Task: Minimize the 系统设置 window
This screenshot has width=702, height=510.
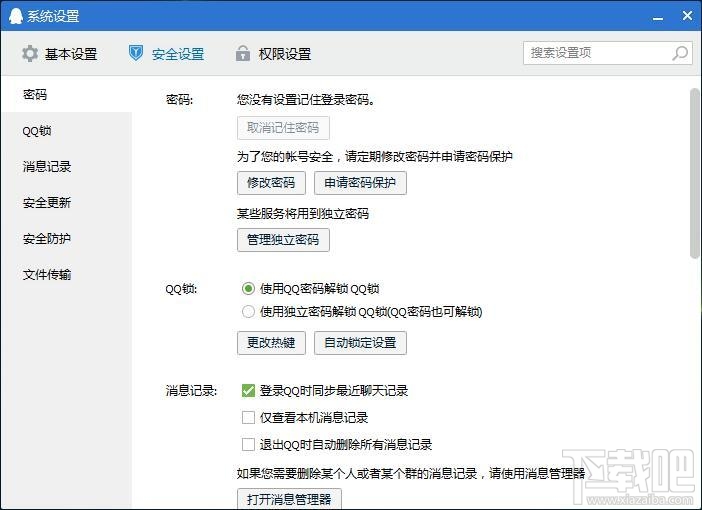Action: pyautogui.click(x=658, y=17)
